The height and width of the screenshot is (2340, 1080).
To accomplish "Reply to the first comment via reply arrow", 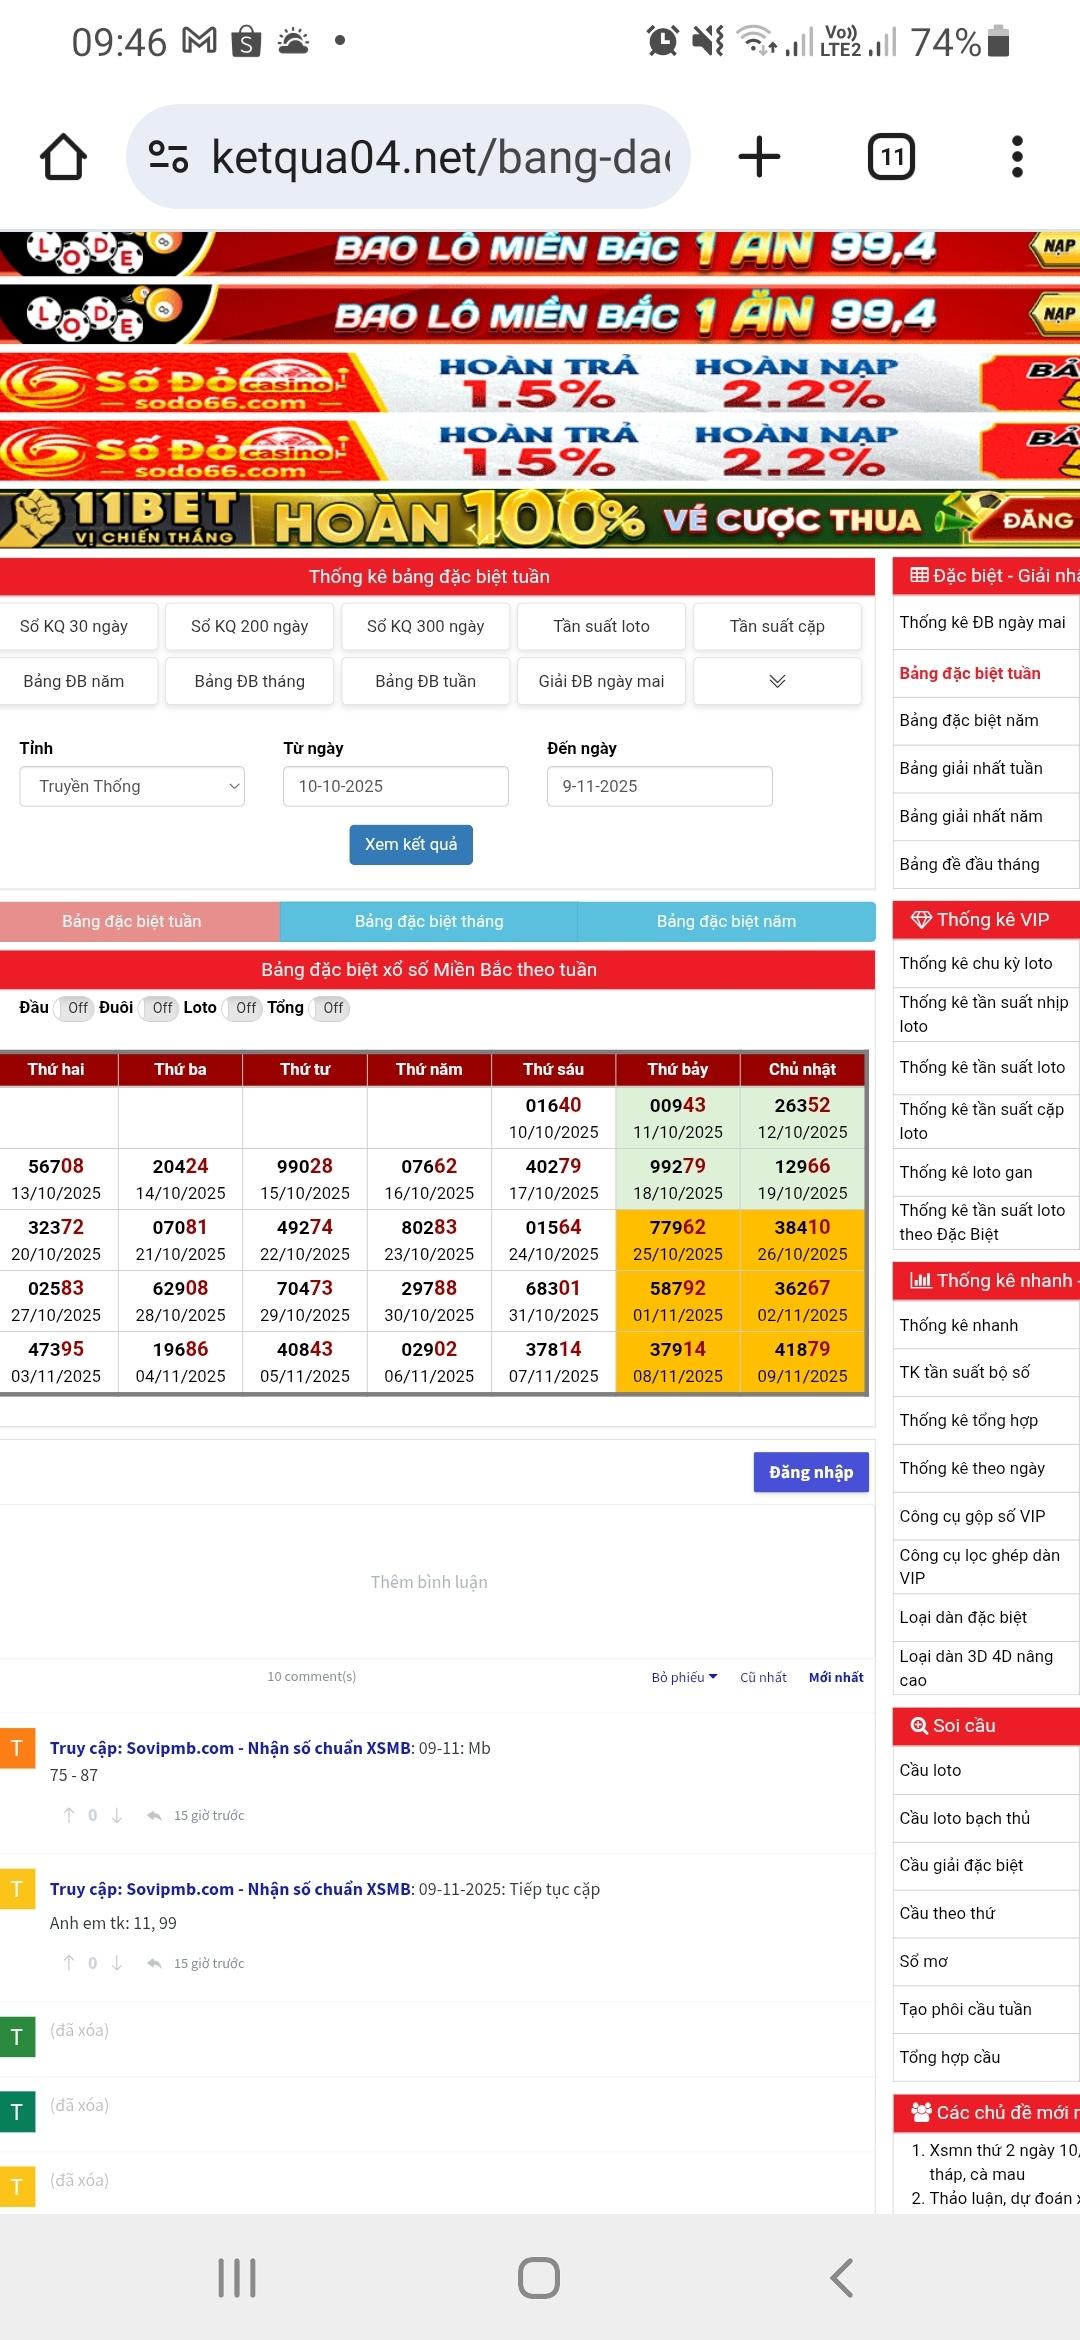I will pos(154,1815).
